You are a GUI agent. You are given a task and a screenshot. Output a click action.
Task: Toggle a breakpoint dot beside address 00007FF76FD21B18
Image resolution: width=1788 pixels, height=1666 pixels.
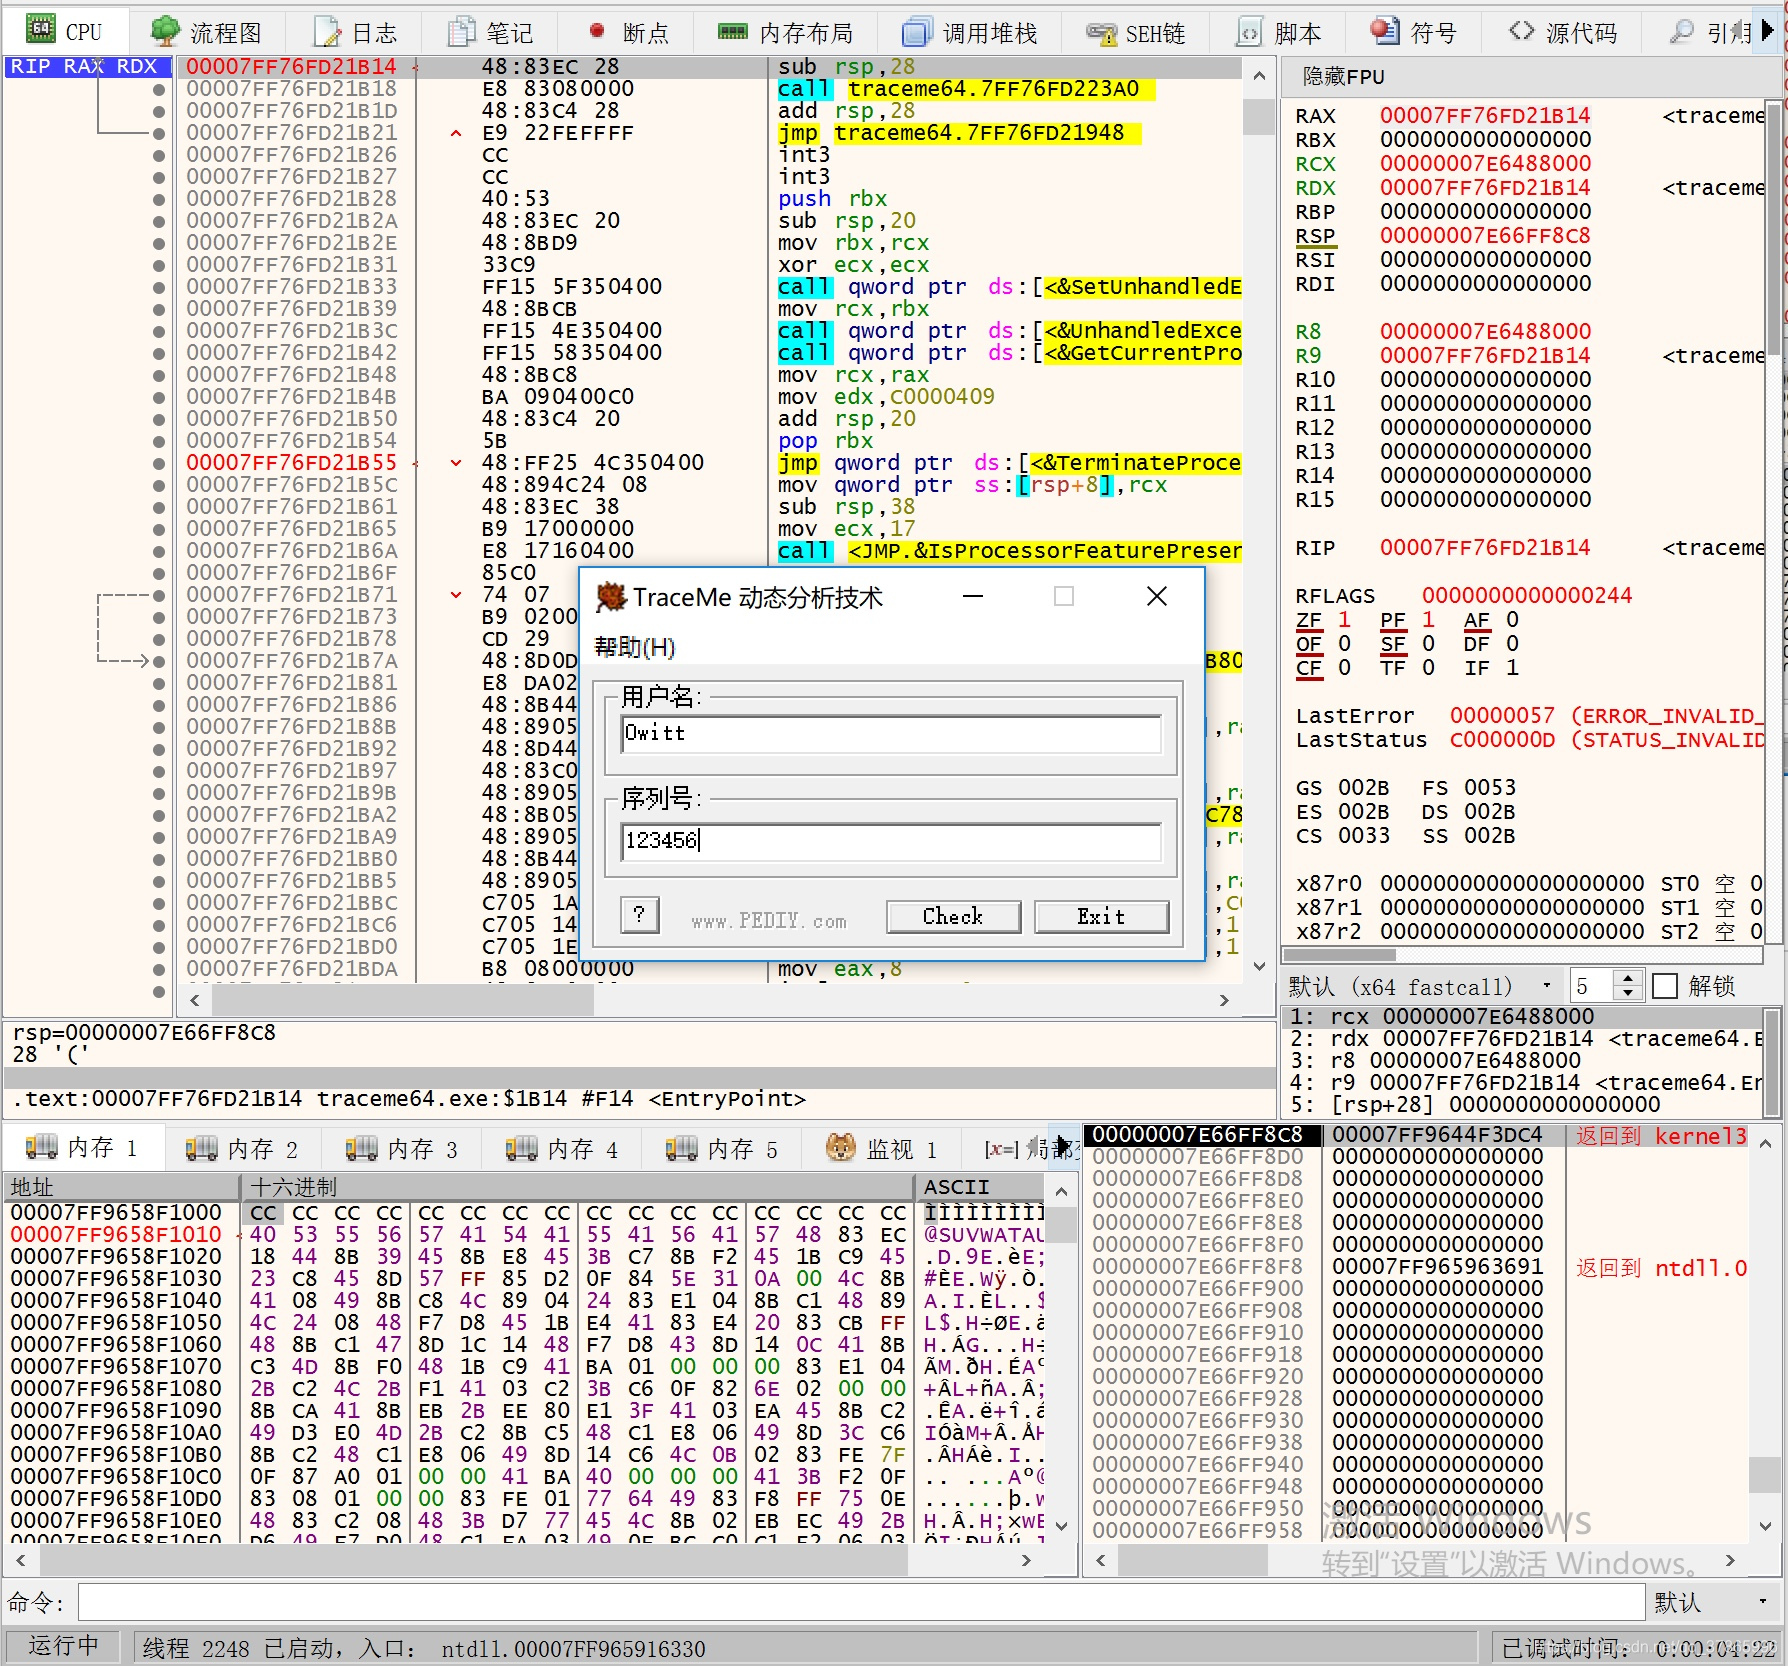click(x=160, y=89)
